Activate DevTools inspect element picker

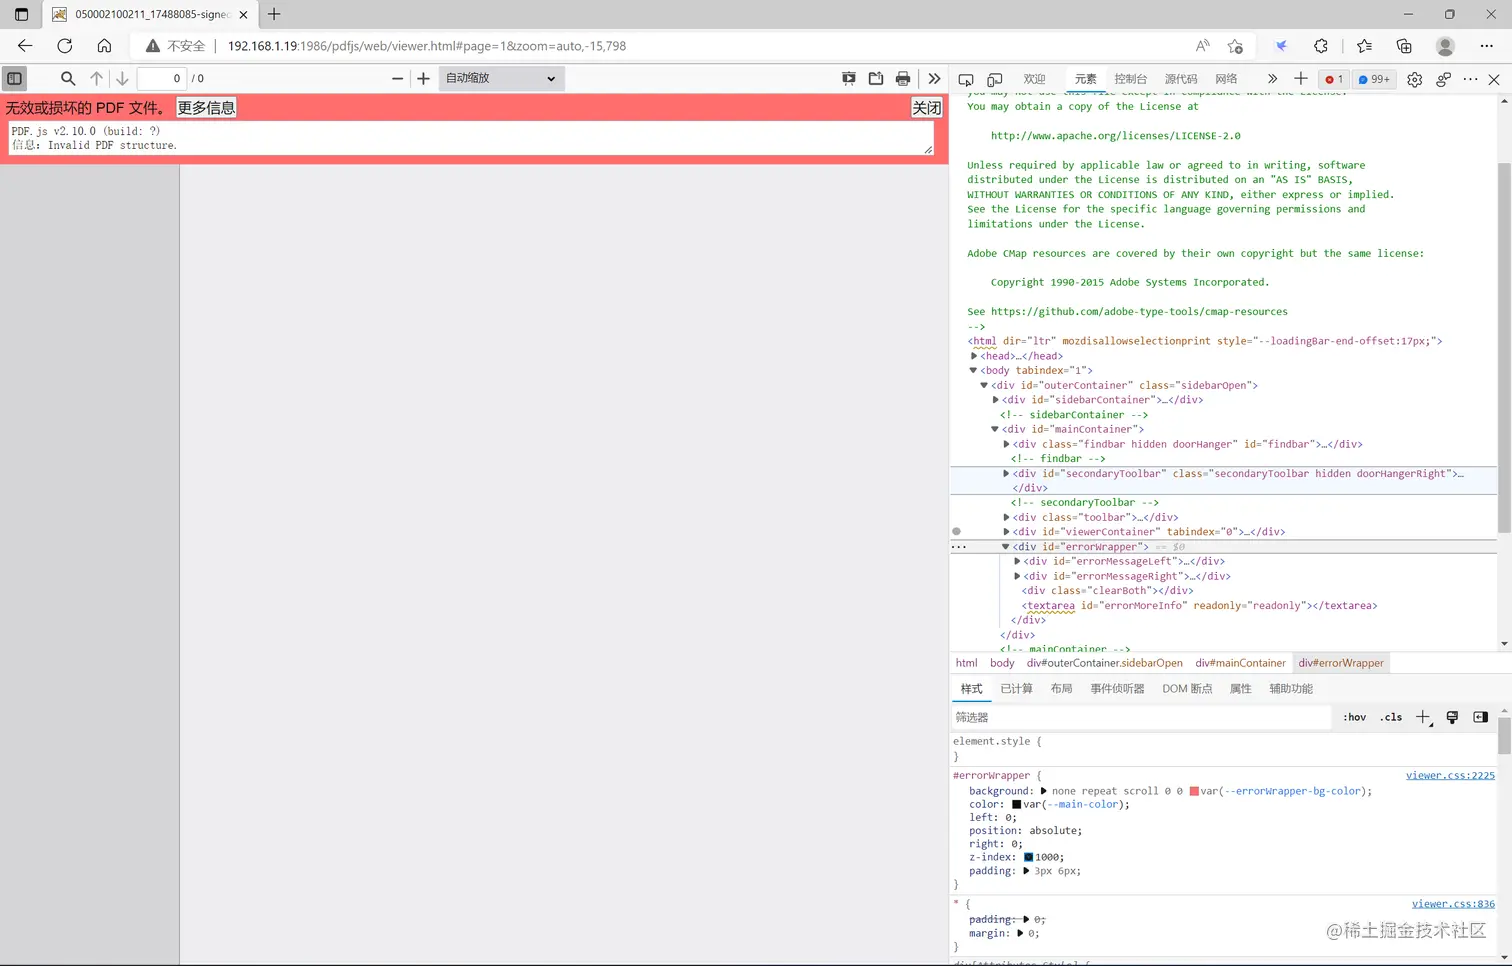(x=966, y=79)
